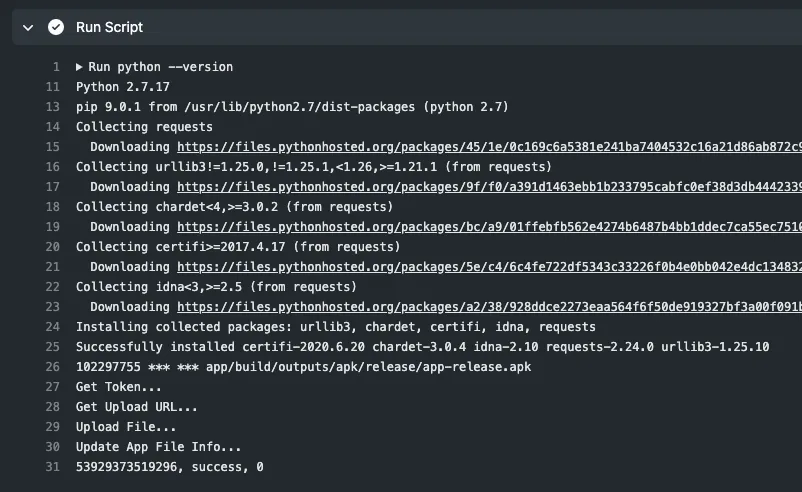Click line number 24
Screen dimensions: 802x492
tap(53, 327)
